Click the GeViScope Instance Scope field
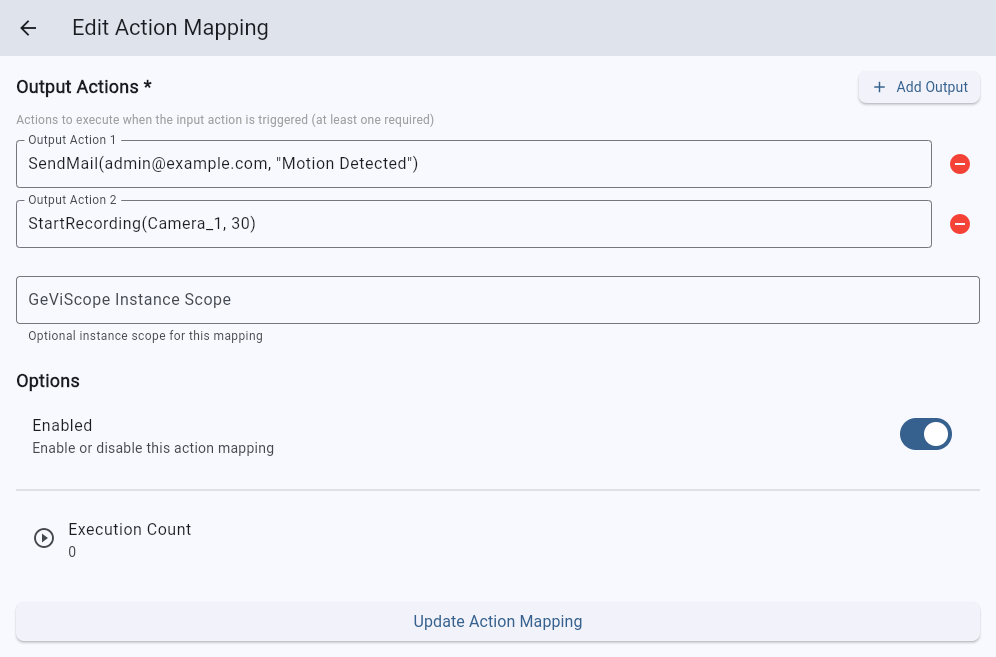Viewport: 996px width, 657px height. [x=497, y=300]
